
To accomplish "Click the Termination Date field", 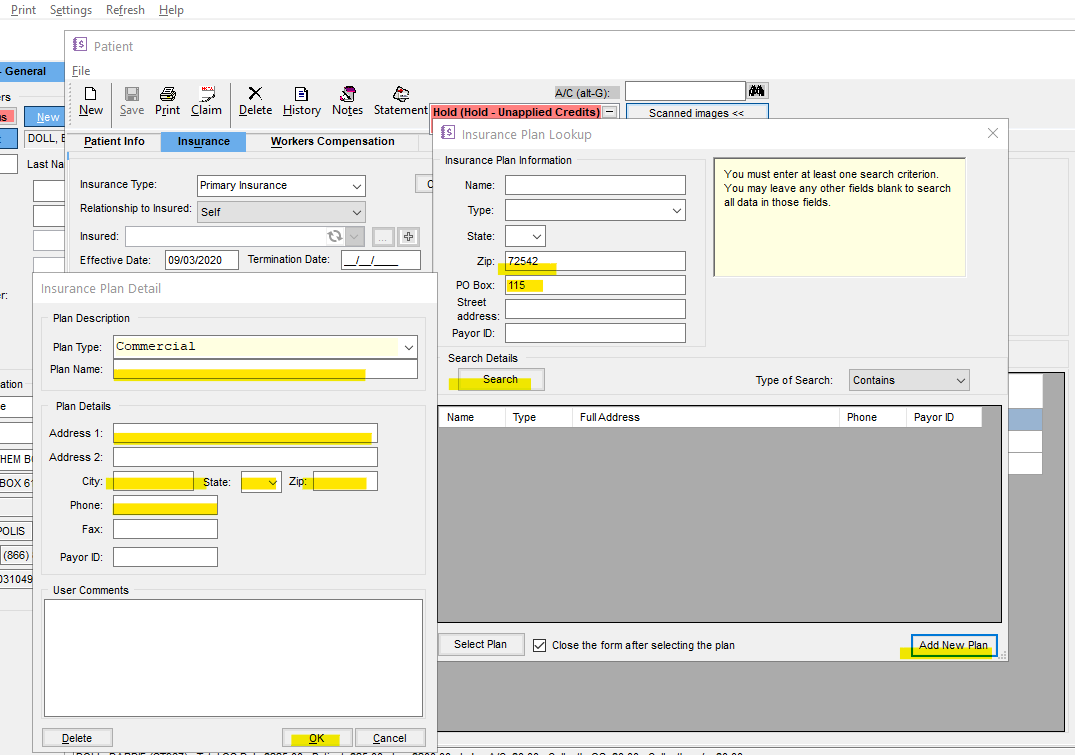I will point(381,260).
